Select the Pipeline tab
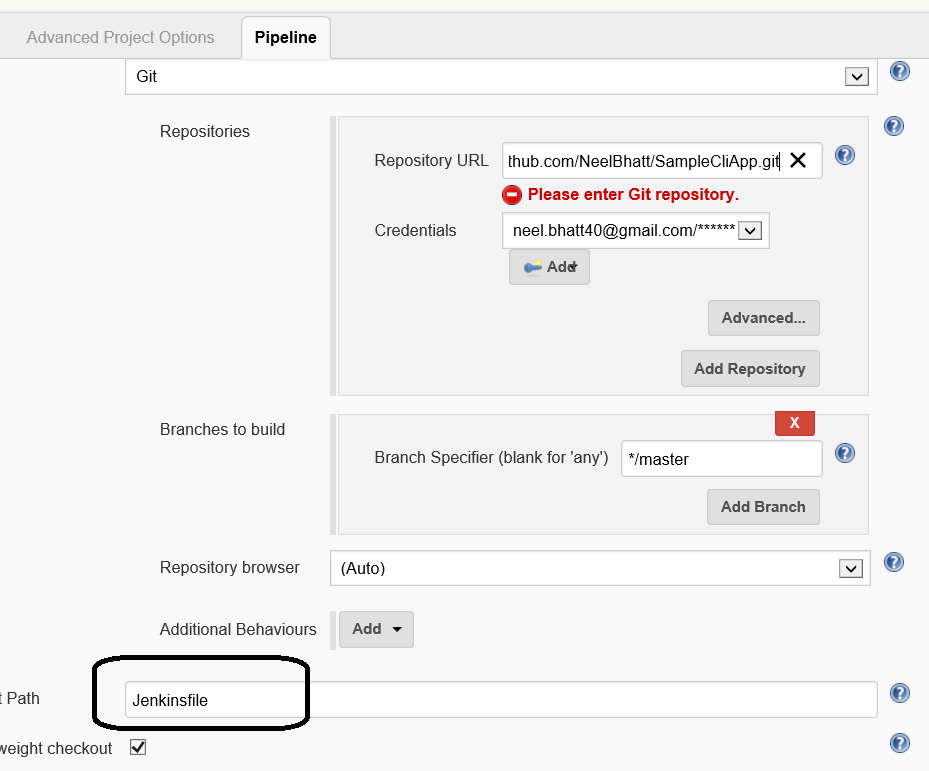The width and height of the screenshot is (929, 771). tap(285, 38)
